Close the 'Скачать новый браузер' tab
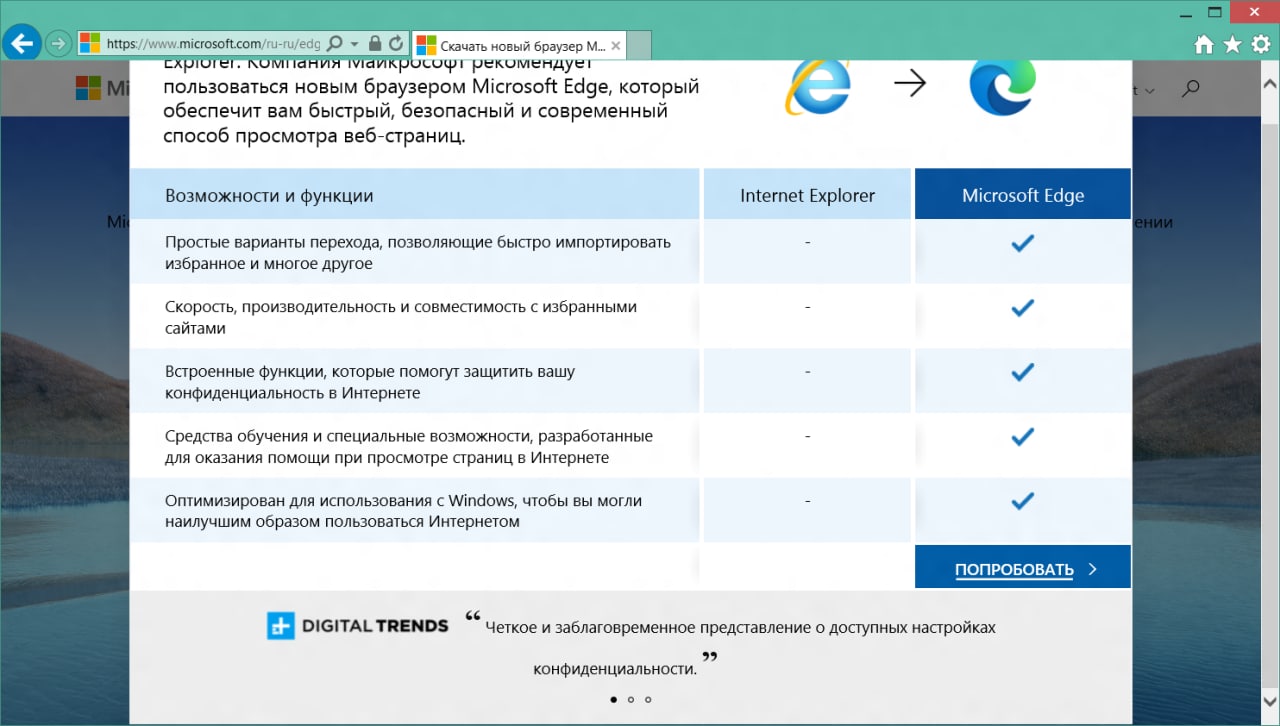 tap(616, 45)
